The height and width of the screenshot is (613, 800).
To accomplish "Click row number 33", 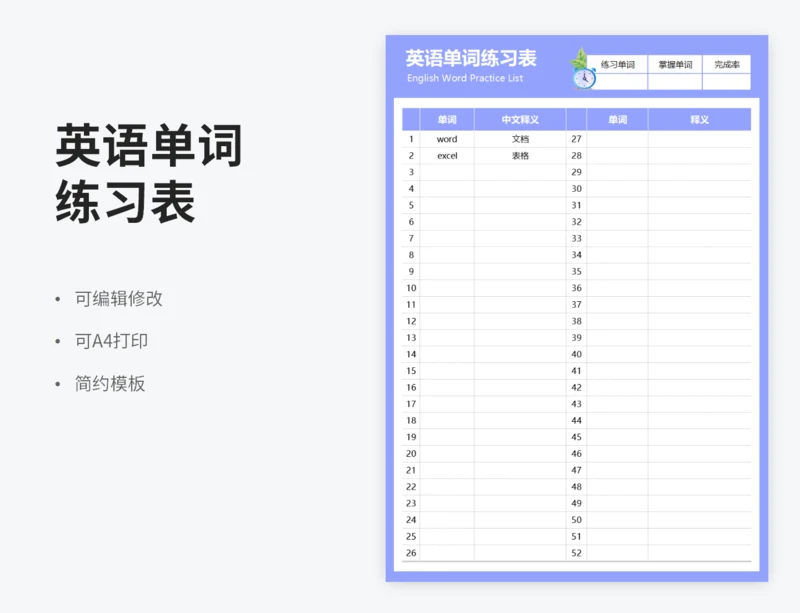I will click(x=577, y=238).
